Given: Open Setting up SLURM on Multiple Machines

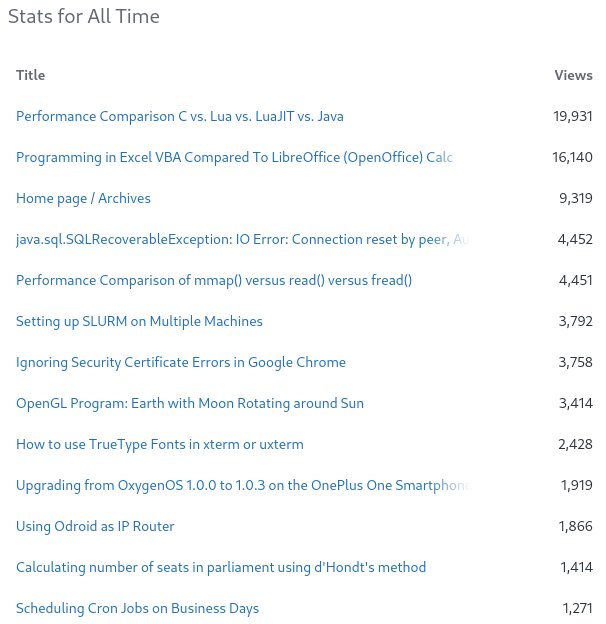Looking at the screenshot, I should (x=139, y=321).
